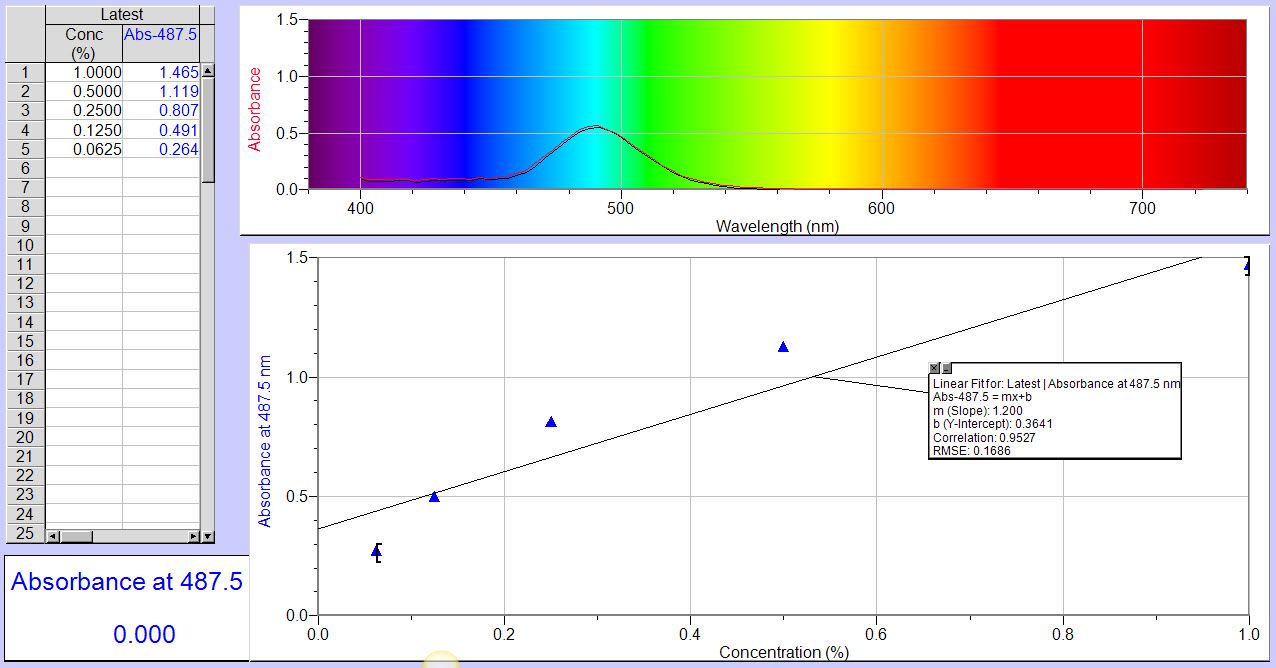The height and width of the screenshot is (668, 1276).
Task: Close the Linear Fit results box
Action: pos(932,368)
